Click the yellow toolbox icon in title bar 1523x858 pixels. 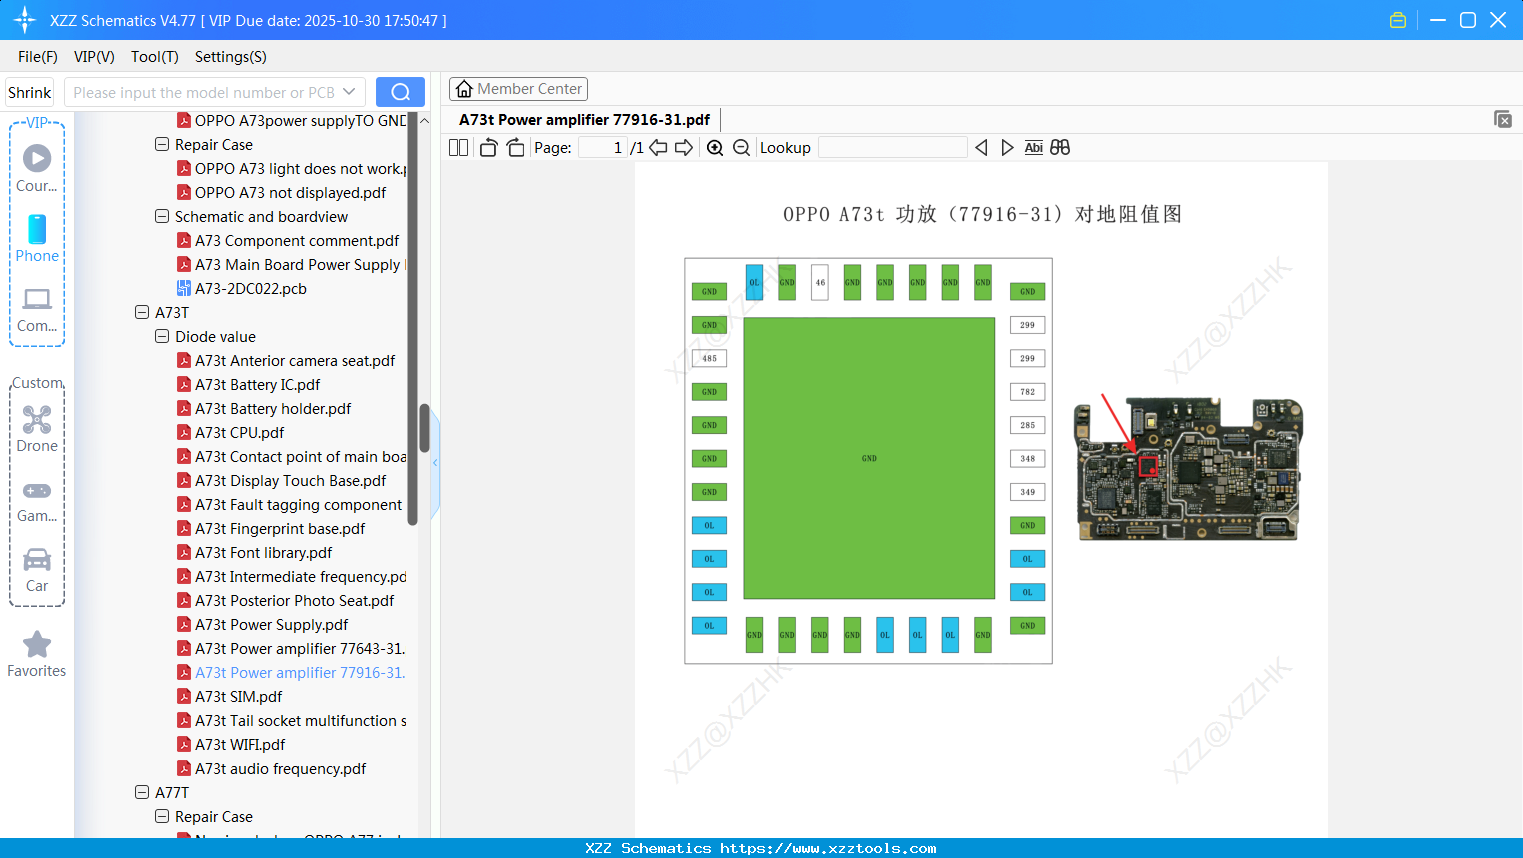[1398, 20]
